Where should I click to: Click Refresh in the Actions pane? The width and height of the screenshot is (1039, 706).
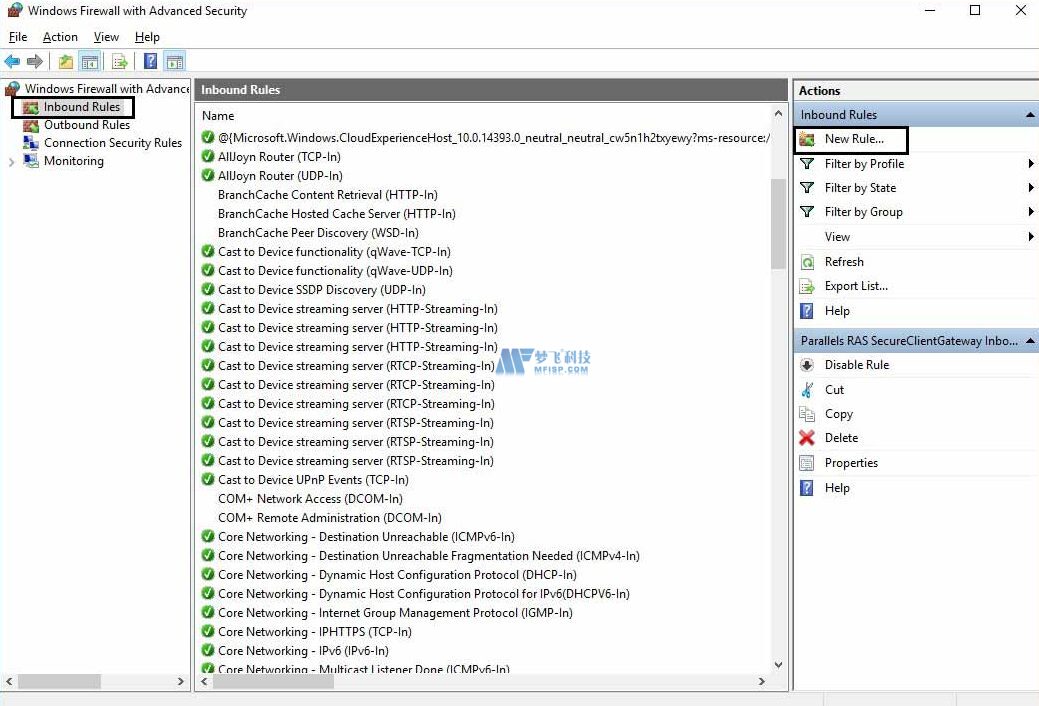(843, 262)
